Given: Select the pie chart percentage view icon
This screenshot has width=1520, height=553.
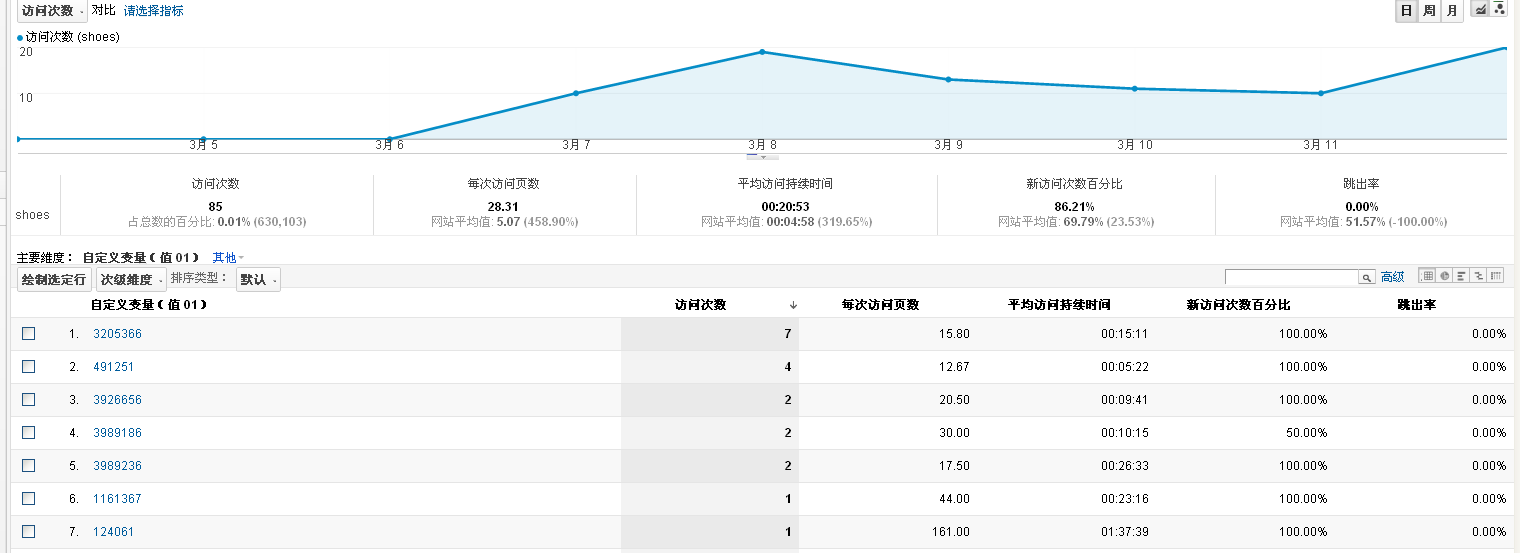Looking at the screenshot, I should [x=1445, y=276].
